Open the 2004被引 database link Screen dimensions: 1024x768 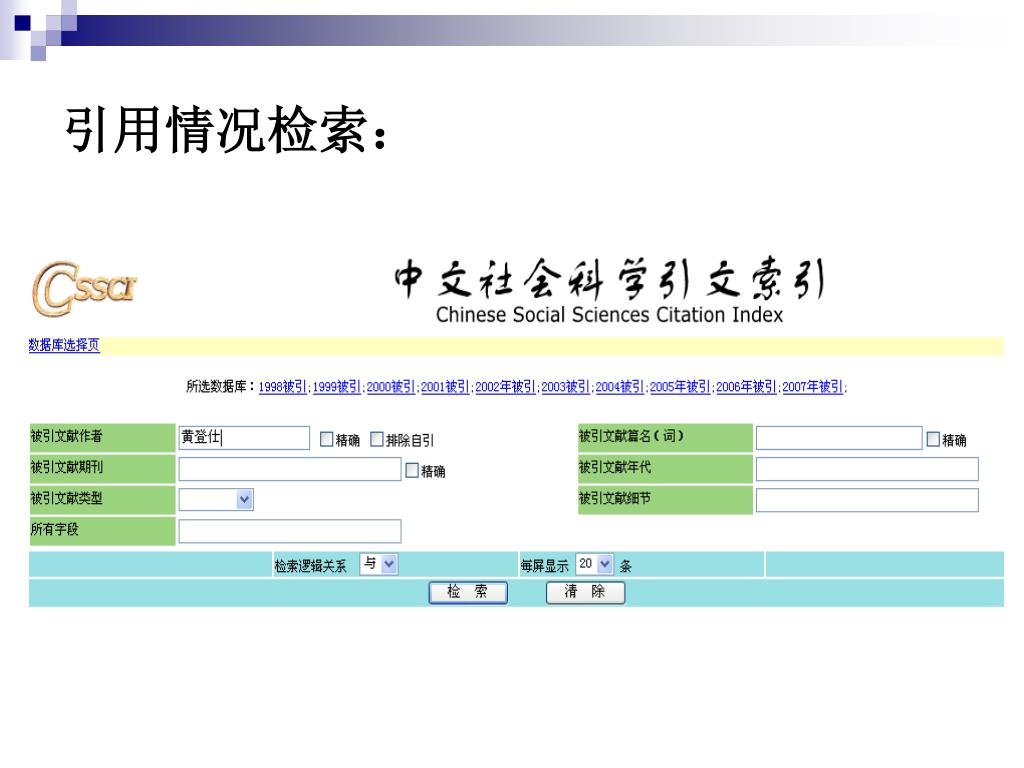(619, 387)
